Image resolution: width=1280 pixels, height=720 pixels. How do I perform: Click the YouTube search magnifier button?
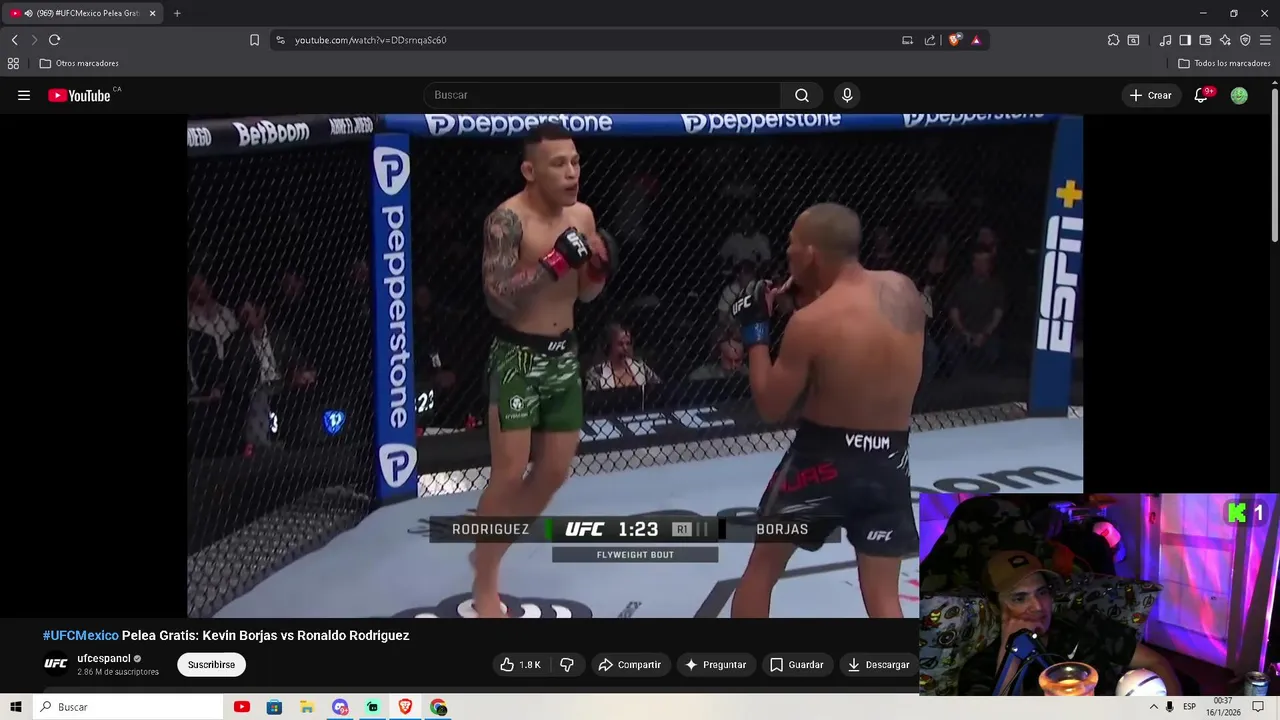coord(802,95)
